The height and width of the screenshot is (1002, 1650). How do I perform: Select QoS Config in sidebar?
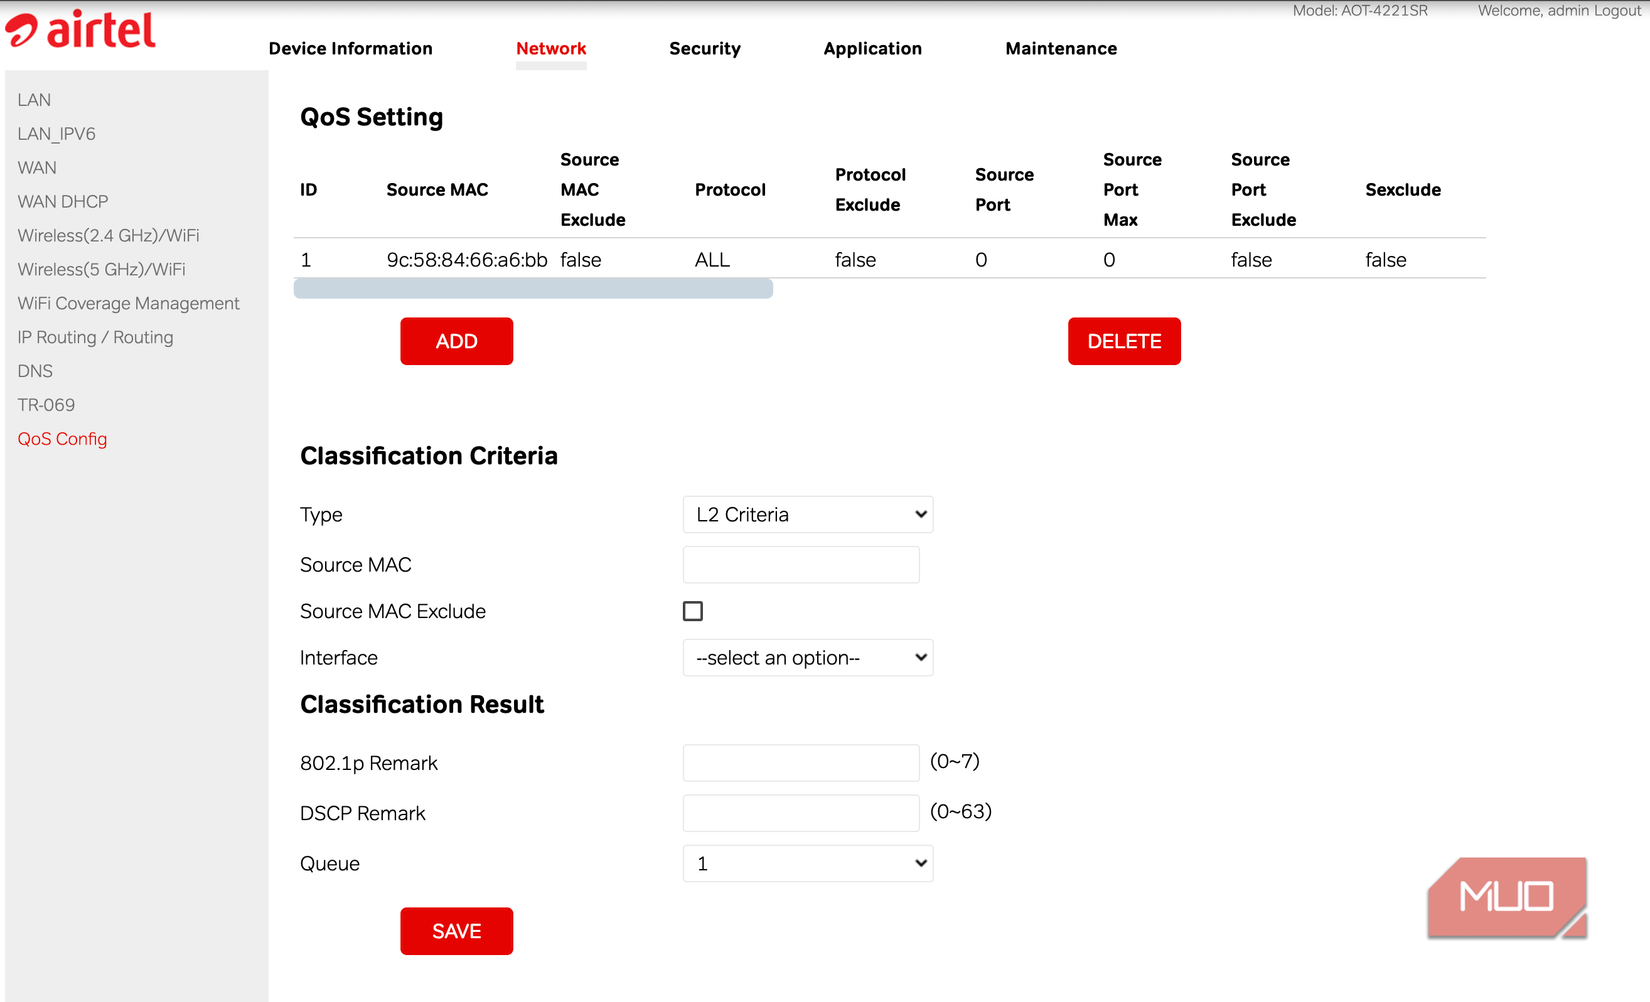point(62,439)
